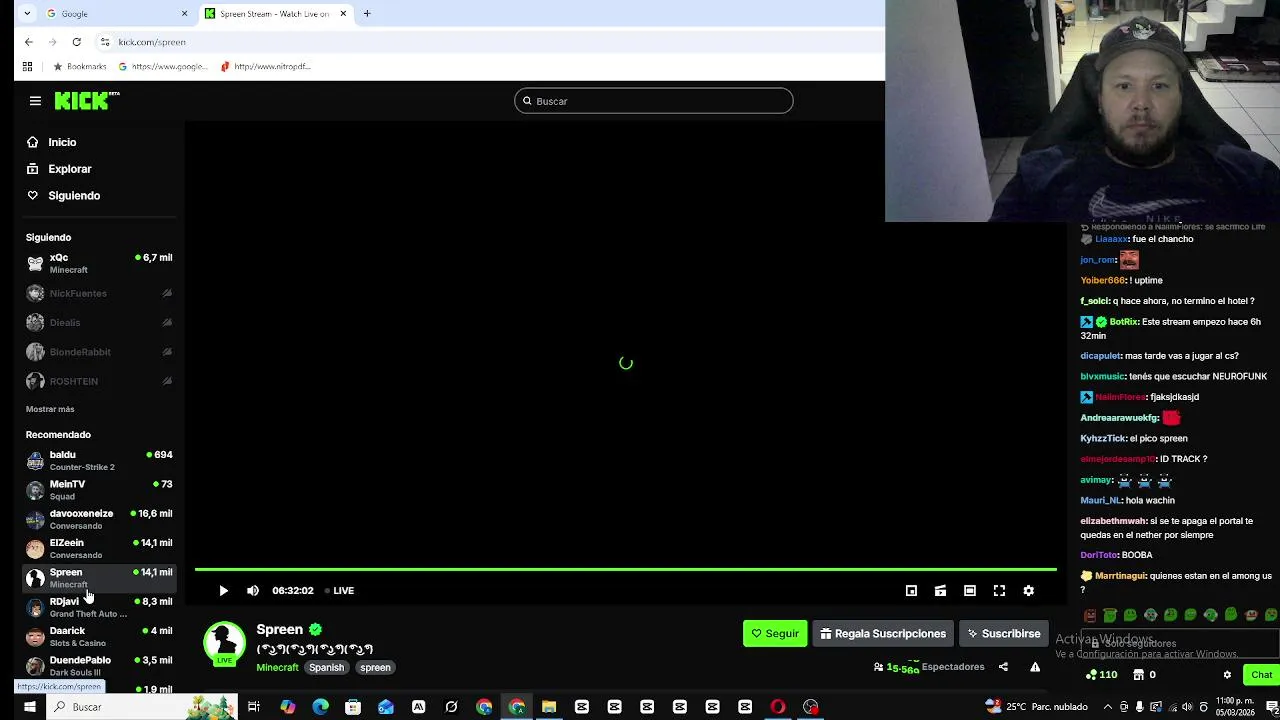Toggle theater mode in player
Screen dimensions: 1280x720
[969, 591]
